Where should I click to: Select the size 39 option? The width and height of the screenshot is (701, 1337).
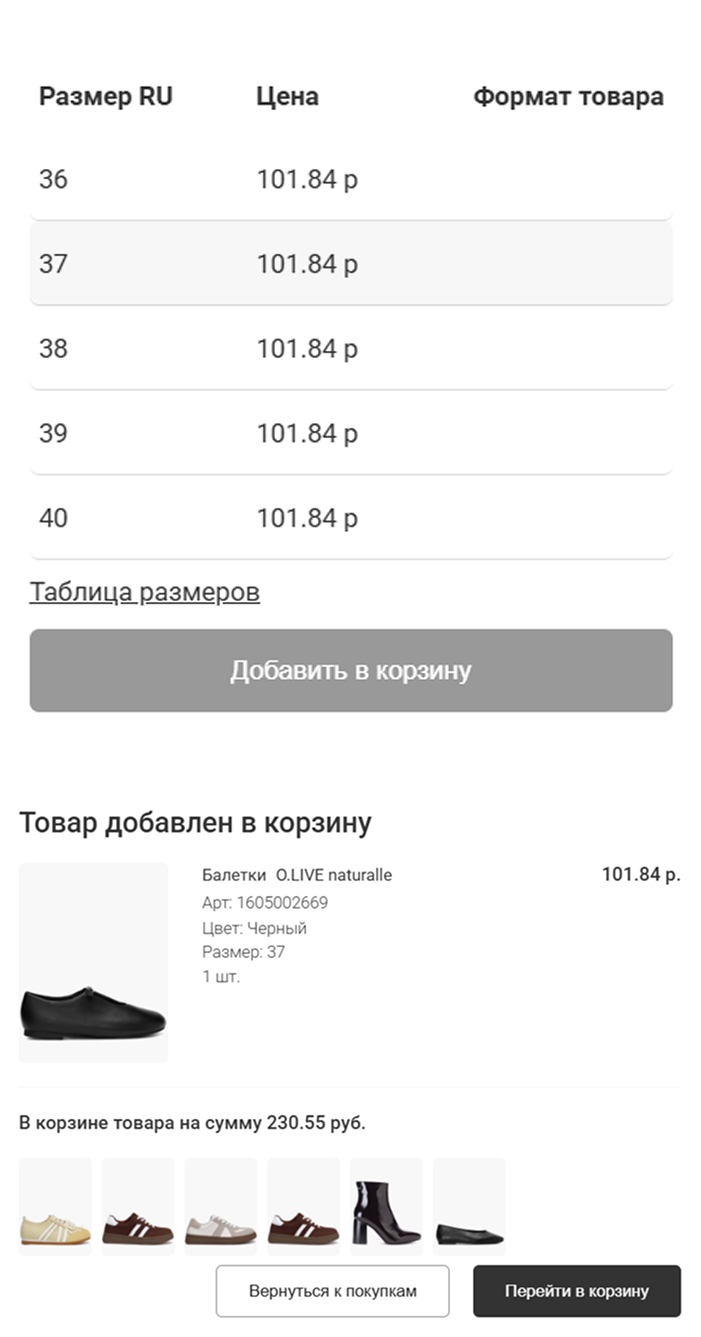tap(350, 434)
